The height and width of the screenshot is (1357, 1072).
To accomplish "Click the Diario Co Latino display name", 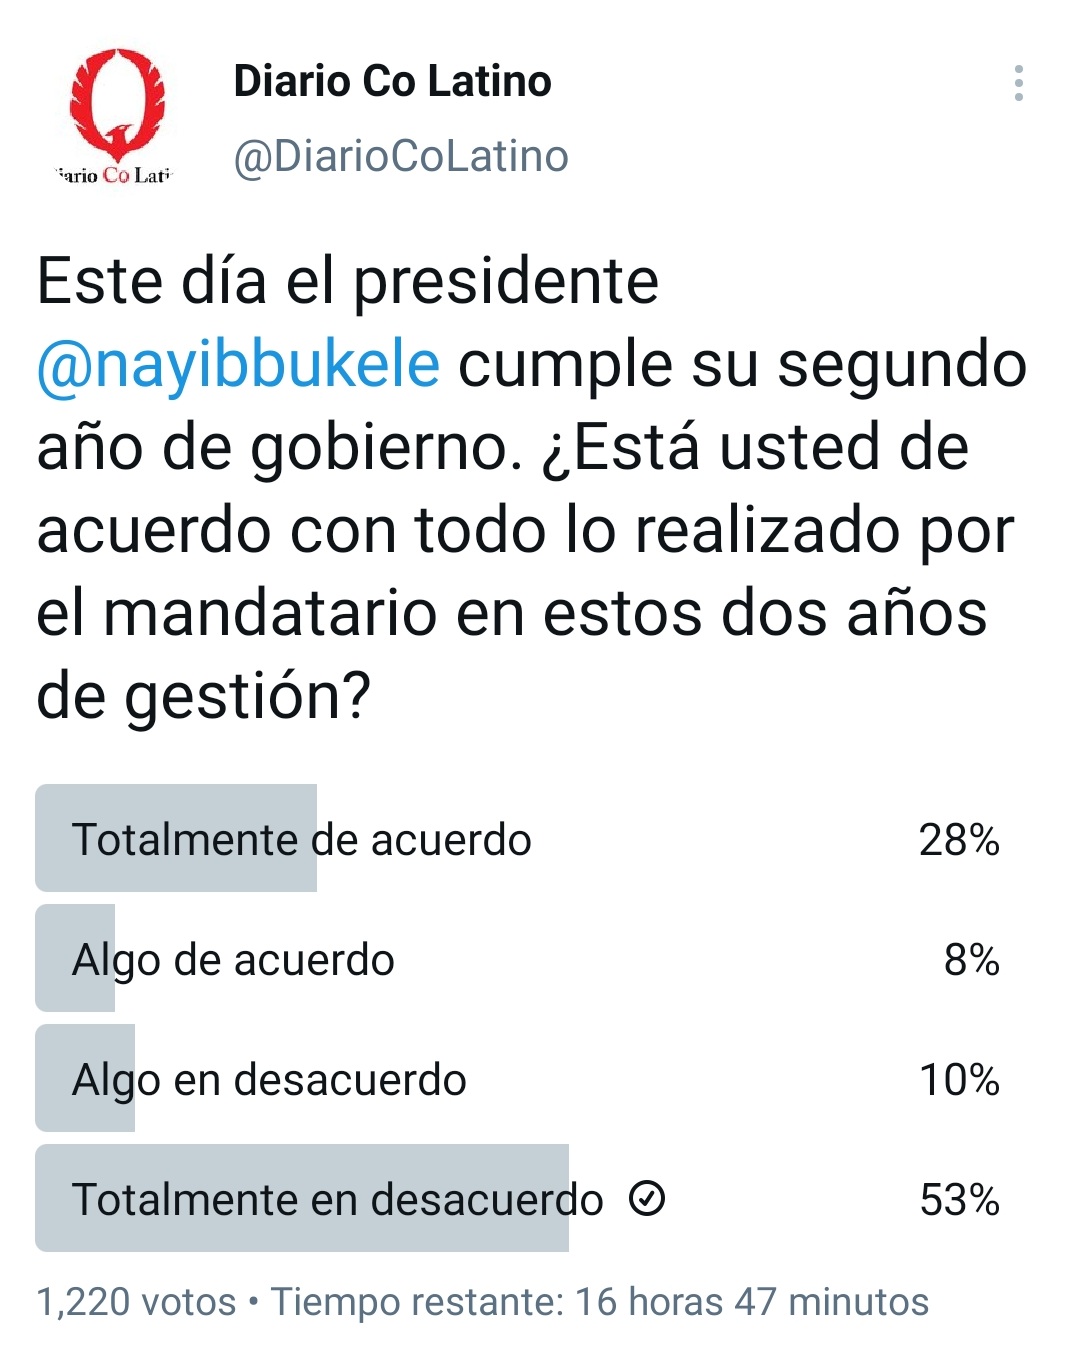I will (392, 81).
